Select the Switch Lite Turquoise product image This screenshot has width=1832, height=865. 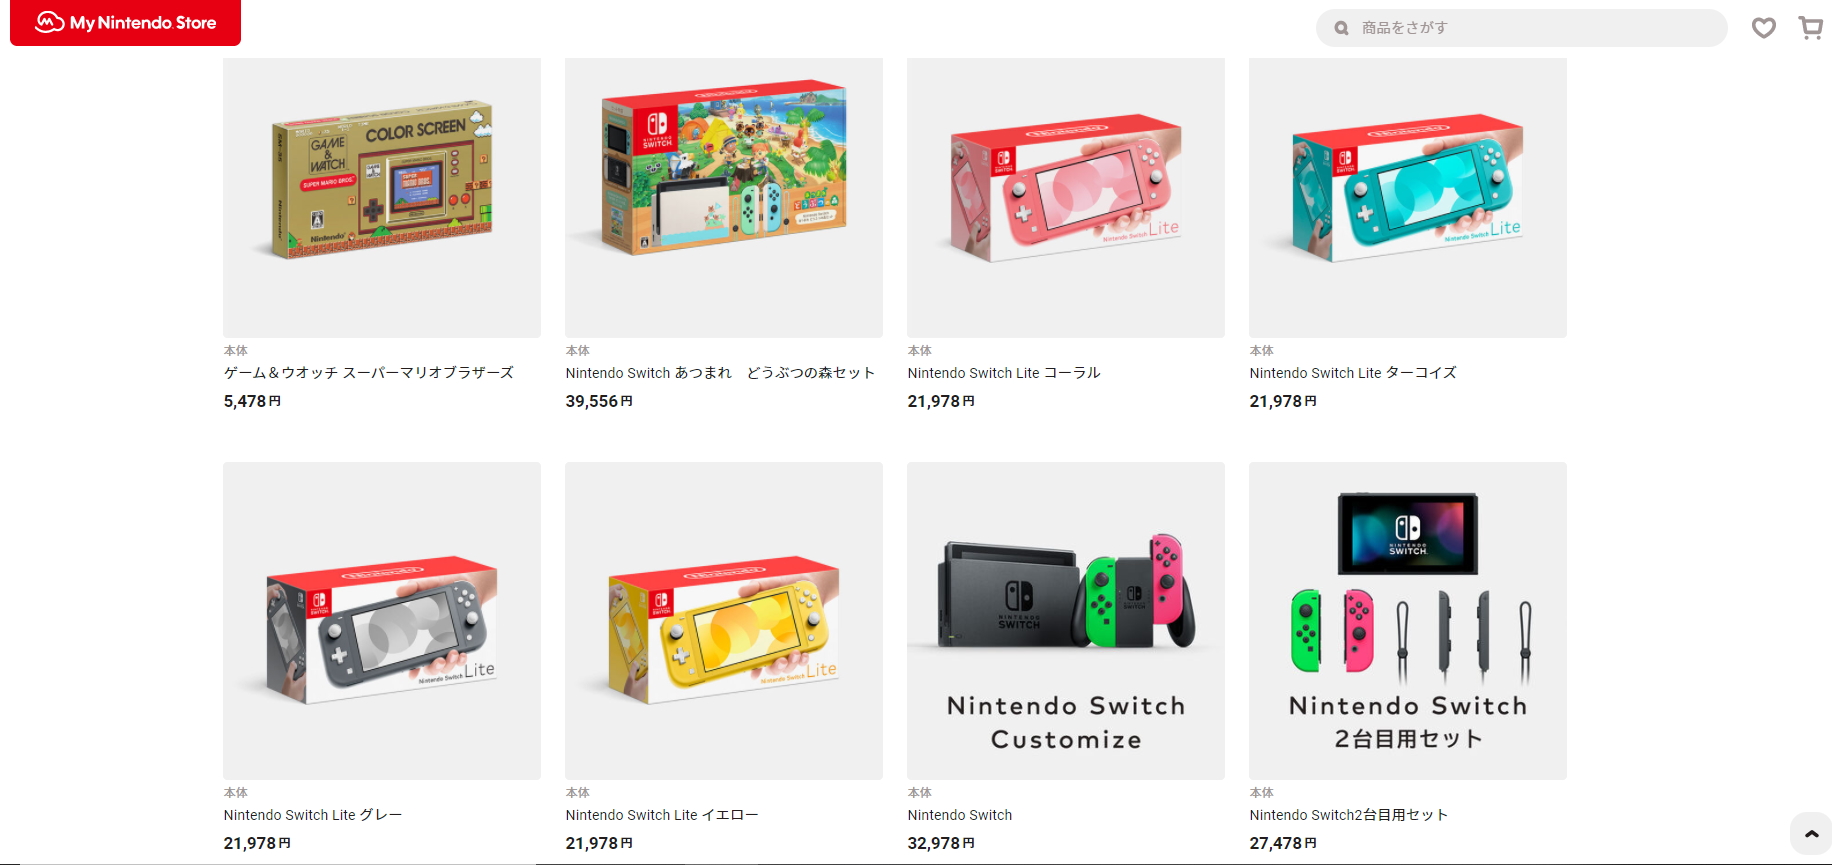coord(1408,197)
